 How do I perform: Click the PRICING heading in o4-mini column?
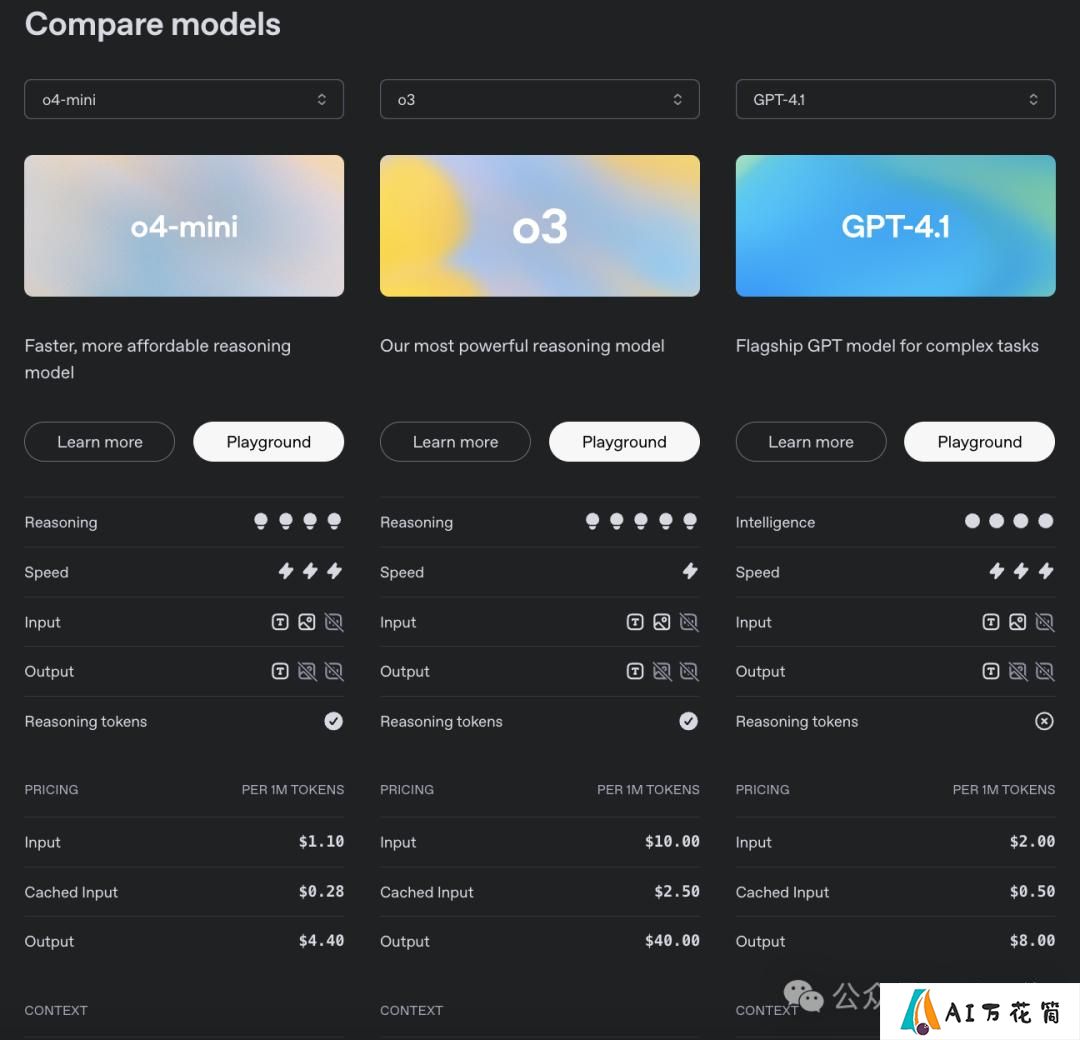click(x=51, y=789)
